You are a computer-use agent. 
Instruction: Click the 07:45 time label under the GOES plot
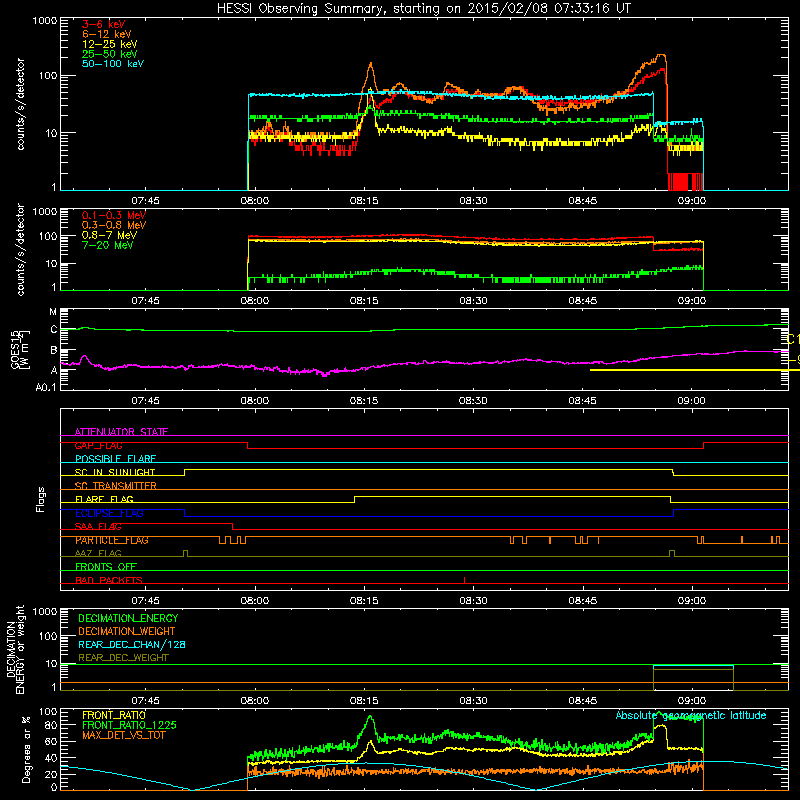click(x=145, y=401)
